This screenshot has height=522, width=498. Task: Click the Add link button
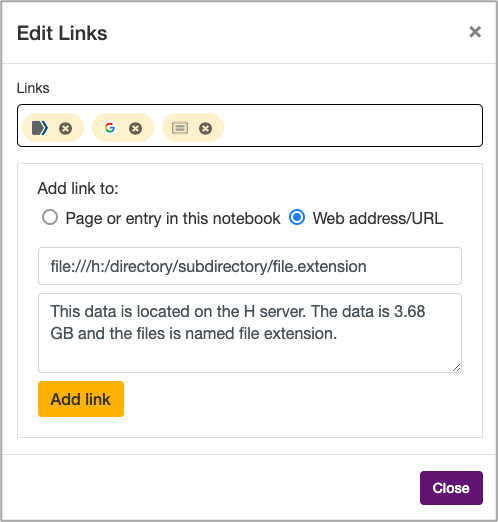tap(81, 399)
